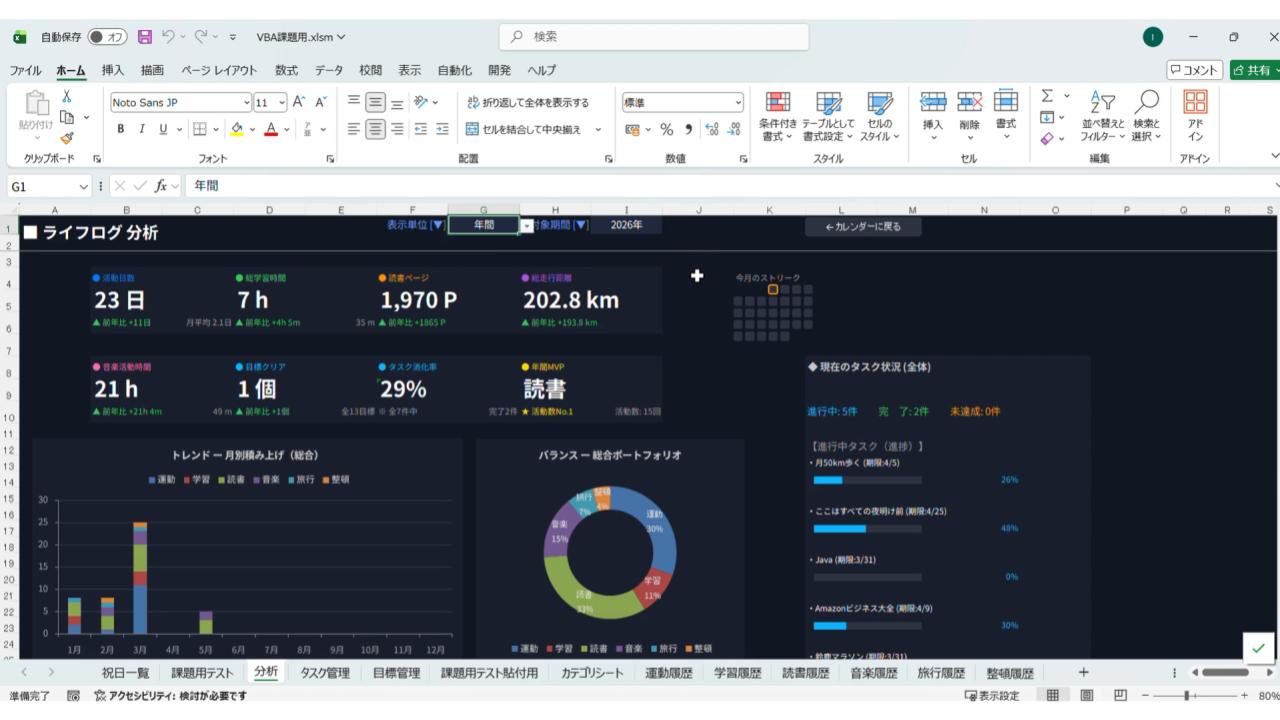Viewport: 1280px width, 720px height.
Task: Click the AutoSum sigma icon
Action: pos(1047,97)
